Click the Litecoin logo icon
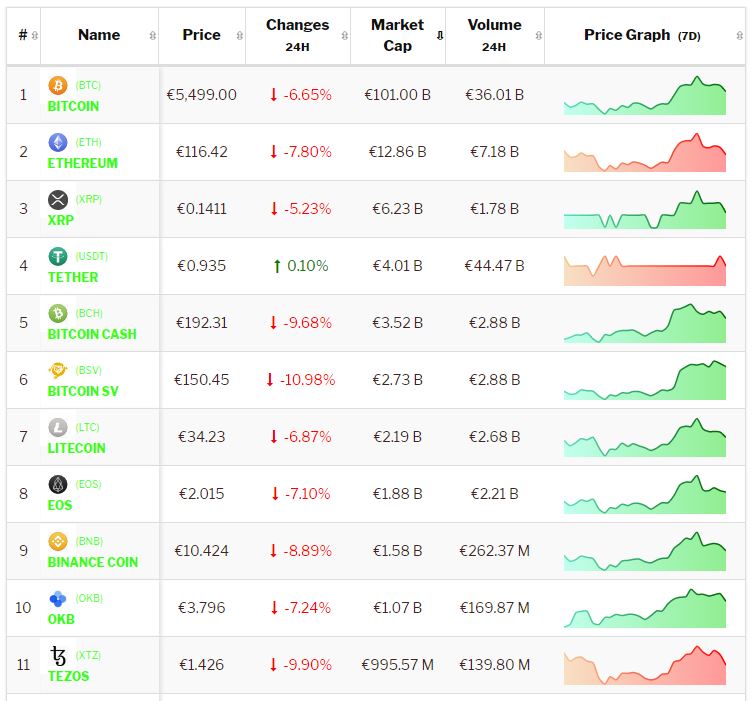This screenshot has width=755, height=701. [58, 428]
